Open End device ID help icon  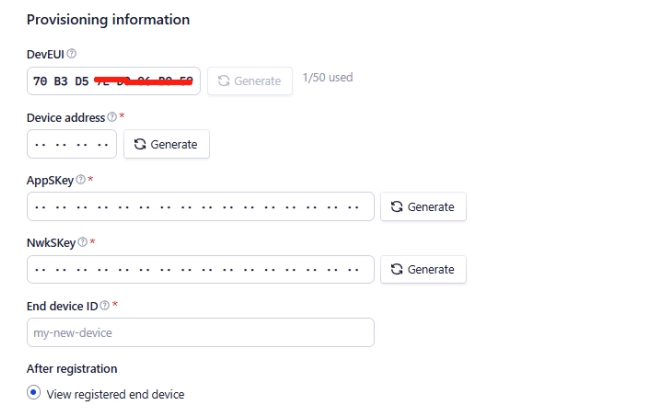[x=104, y=305]
